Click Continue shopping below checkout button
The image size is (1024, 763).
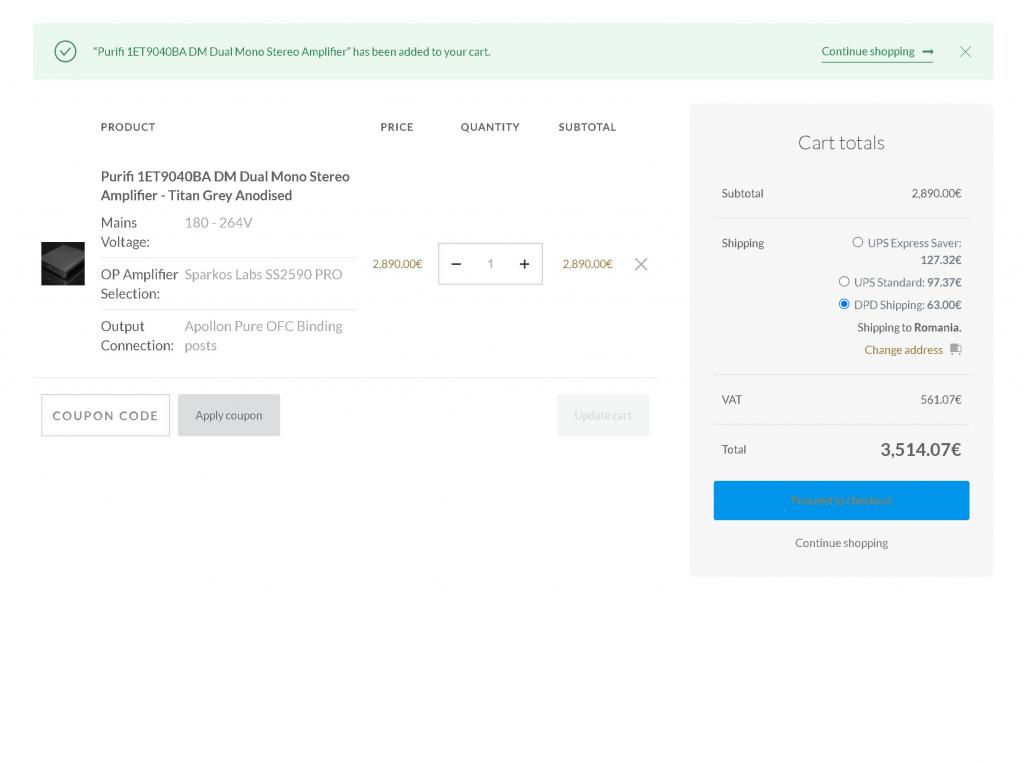pos(841,543)
